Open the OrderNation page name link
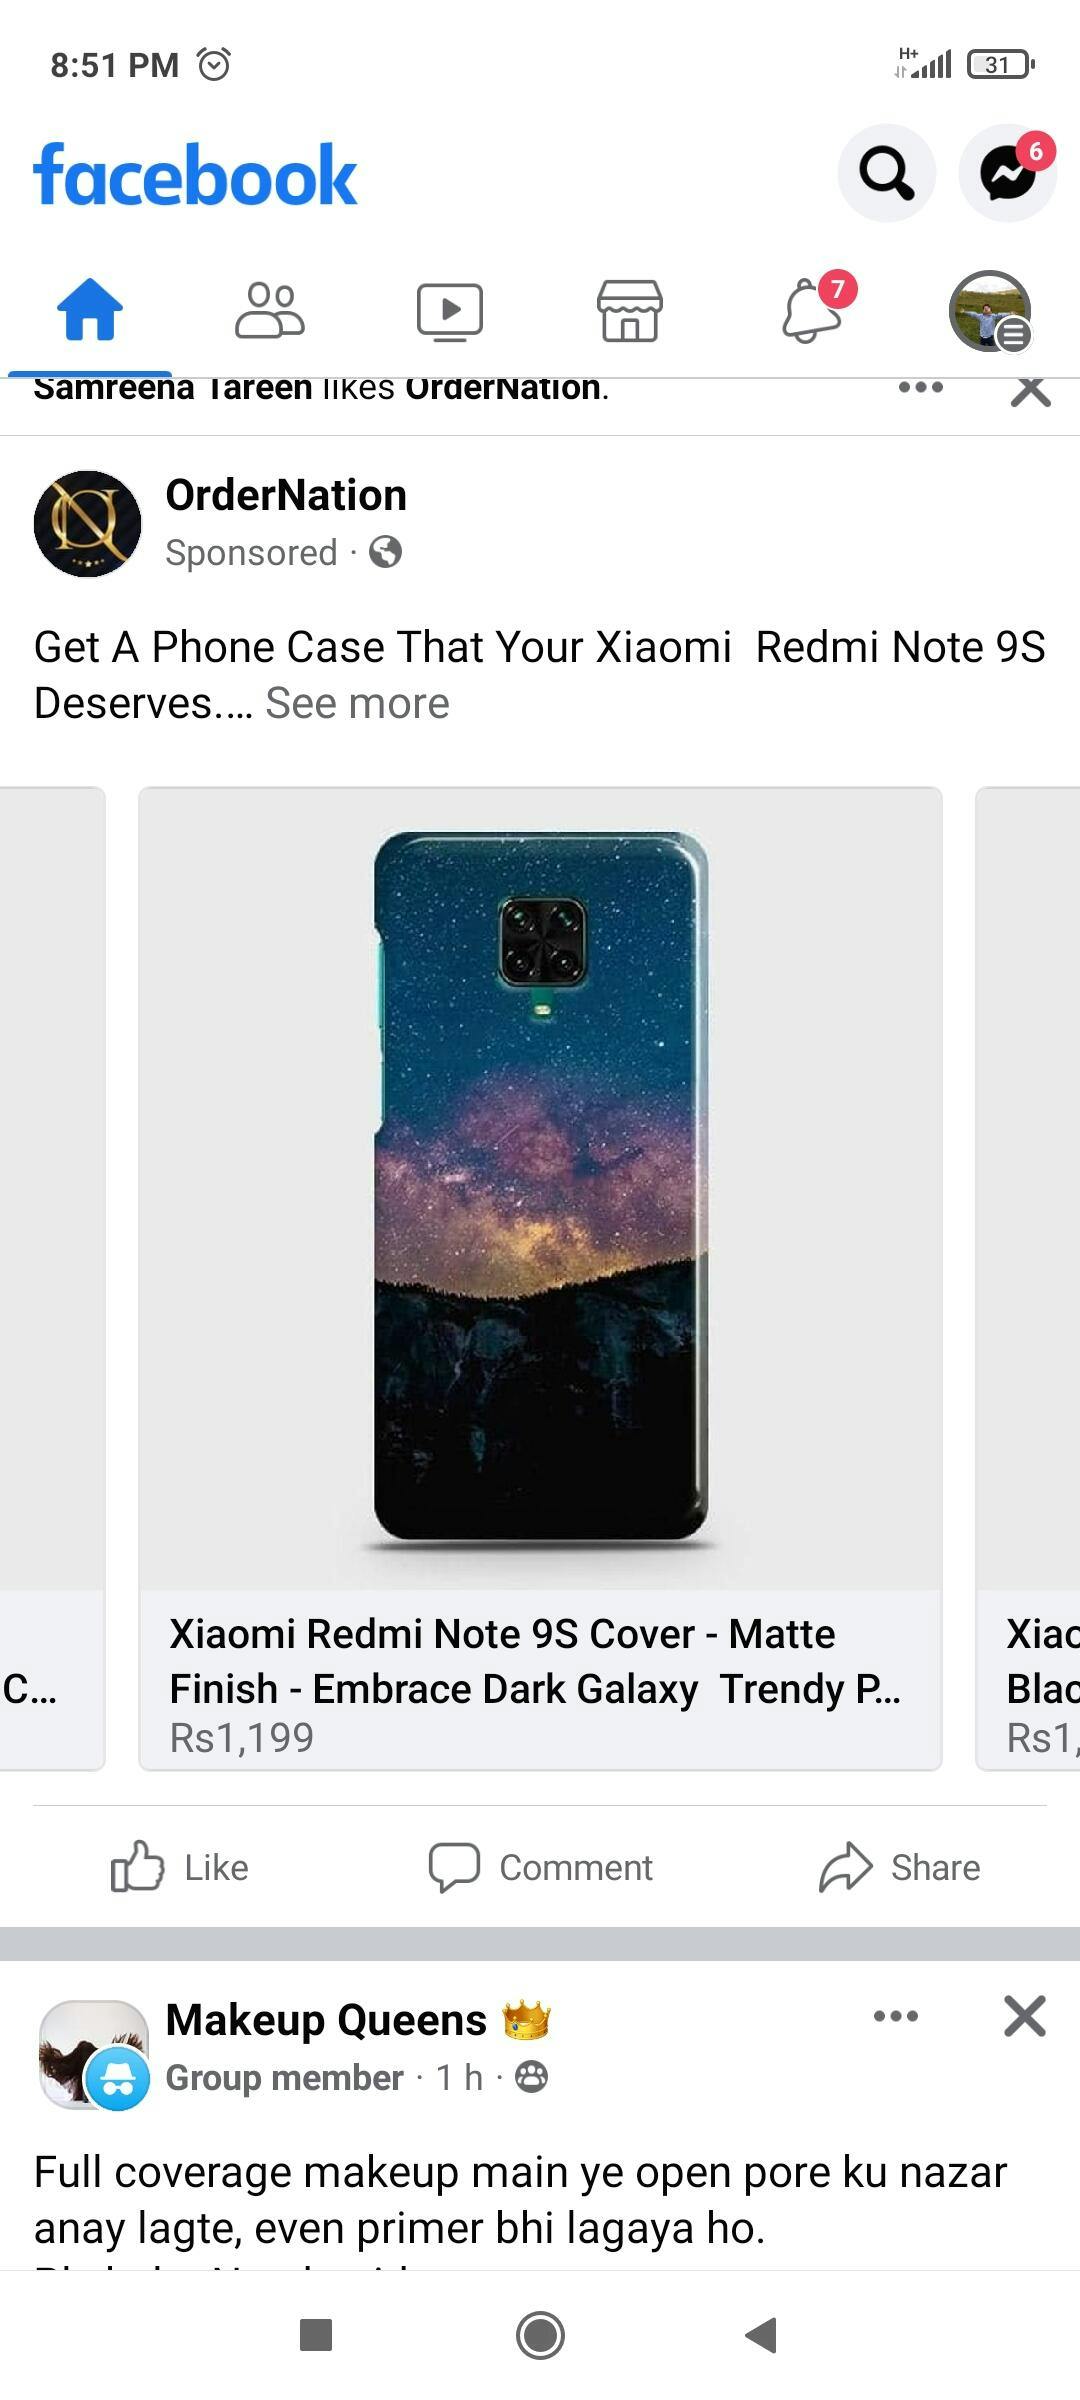Image resolution: width=1080 pixels, height=2400 pixels. pyautogui.click(x=286, y=495)
